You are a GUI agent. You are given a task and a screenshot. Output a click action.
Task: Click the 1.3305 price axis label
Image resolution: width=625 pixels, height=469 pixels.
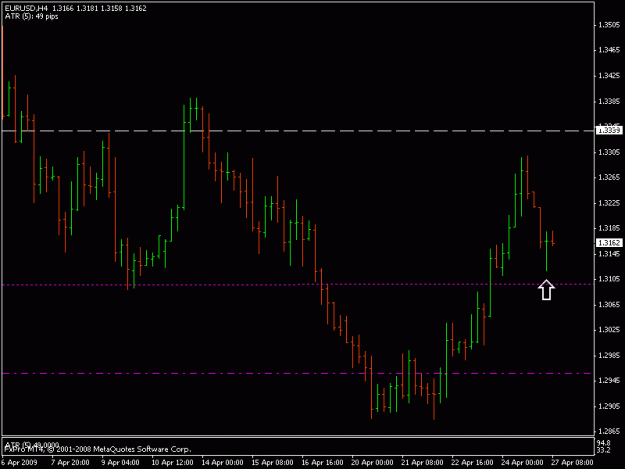point(609,152)
